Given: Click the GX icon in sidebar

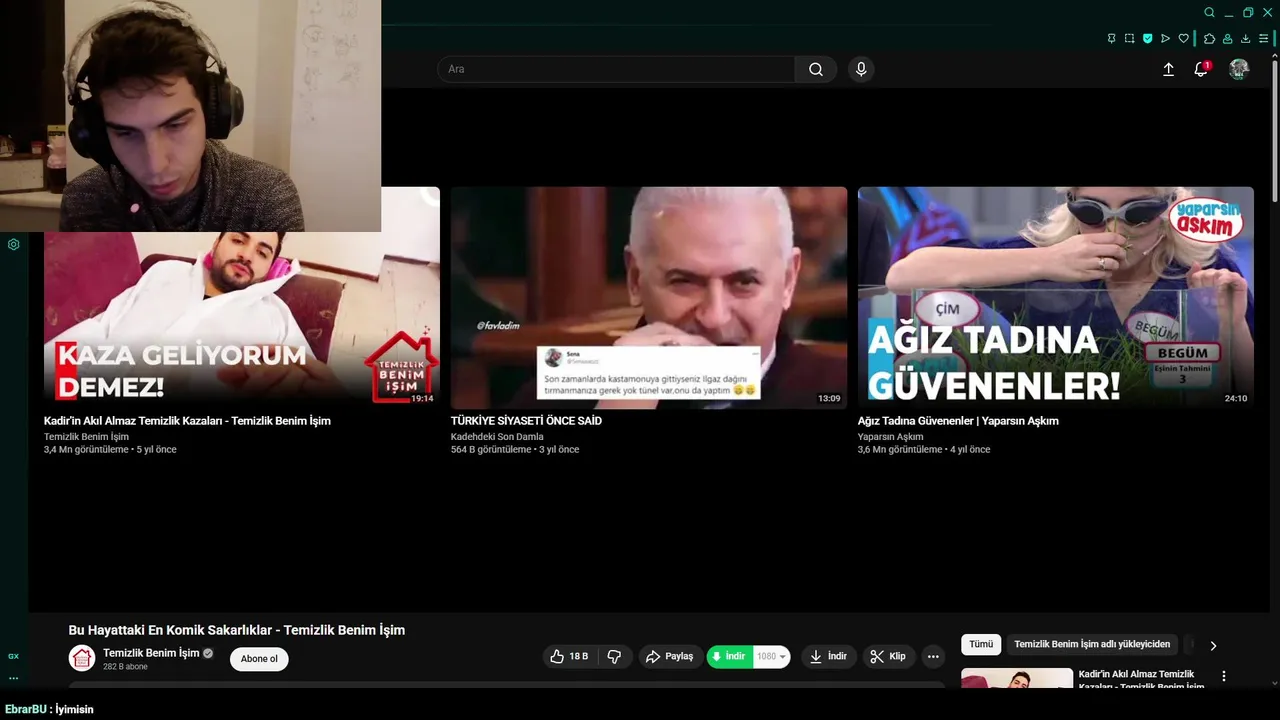Looking at the screenshot, I should point(14,656).
